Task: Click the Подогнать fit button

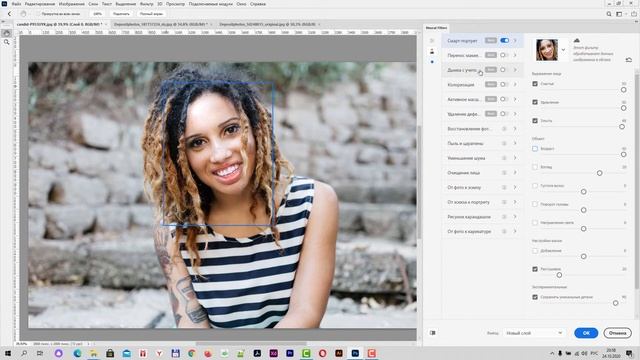Action: pyautogui.click(x=121, y=14)
